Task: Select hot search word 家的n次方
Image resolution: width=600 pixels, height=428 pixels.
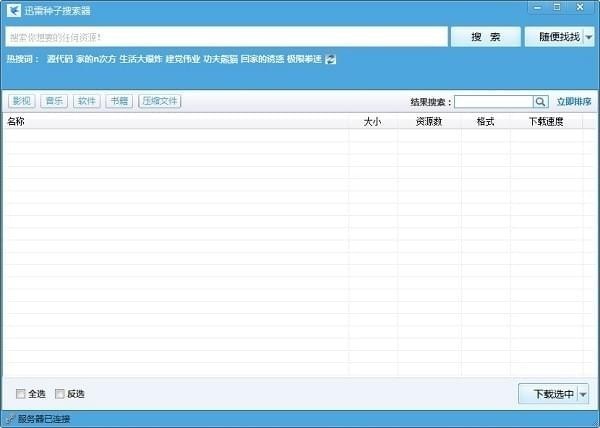Action: 96,59
